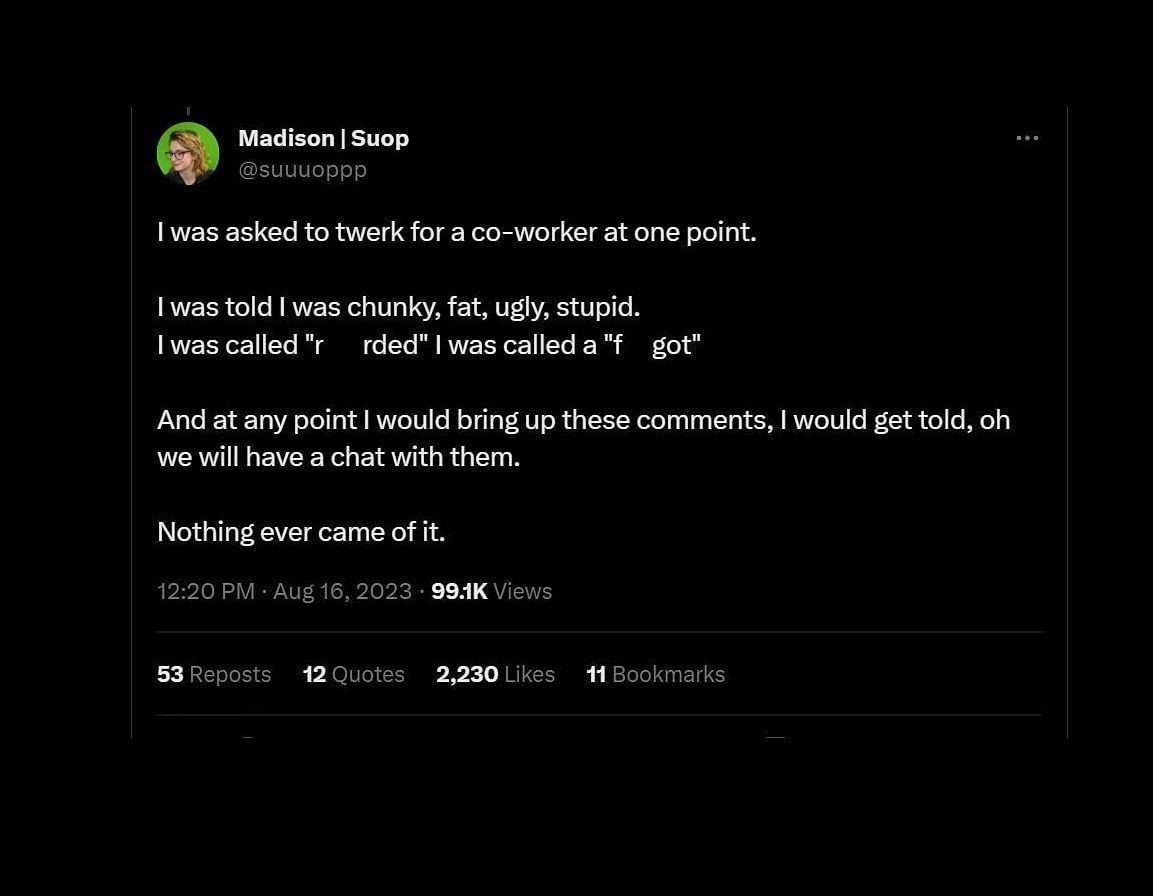View accounts that liked the tweet
The image size is (1153, 896).
pyautogui.click(x=495, y=674)
